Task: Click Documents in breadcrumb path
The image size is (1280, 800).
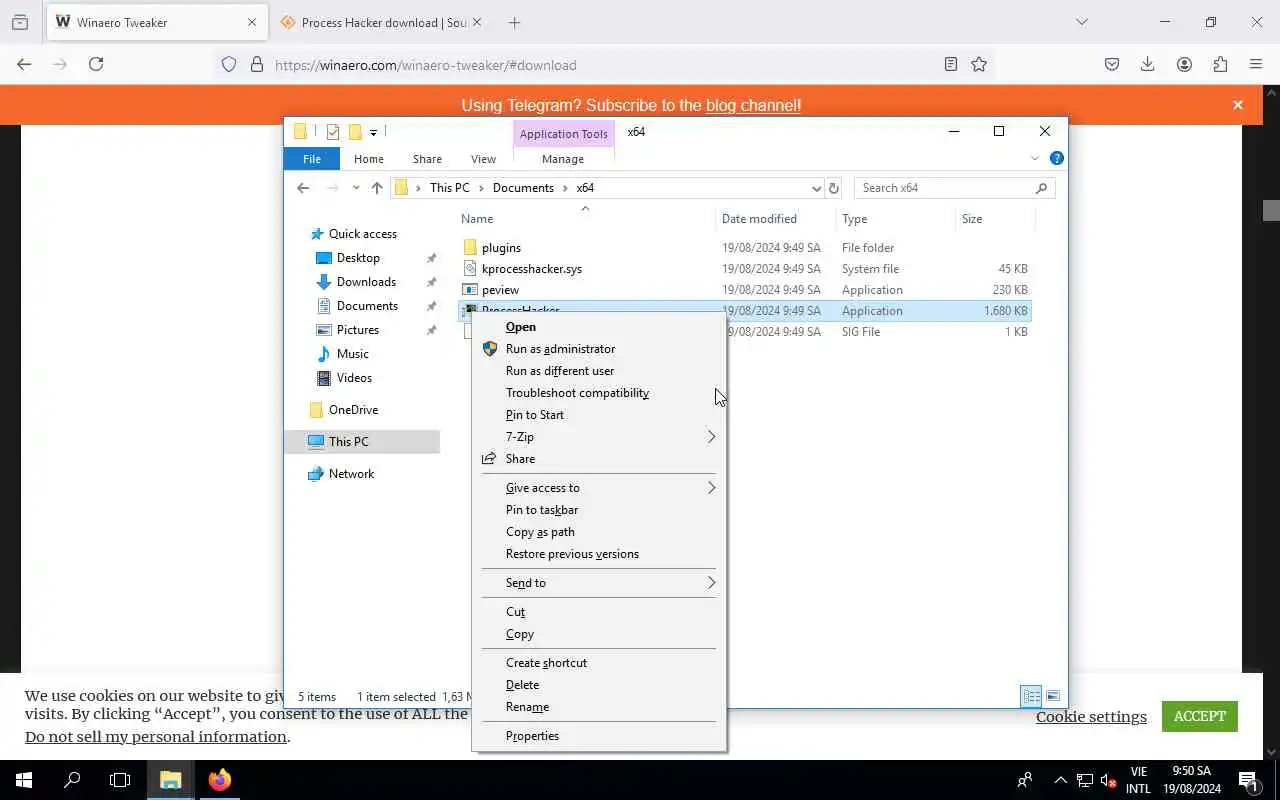Action: tap(523, 188)
